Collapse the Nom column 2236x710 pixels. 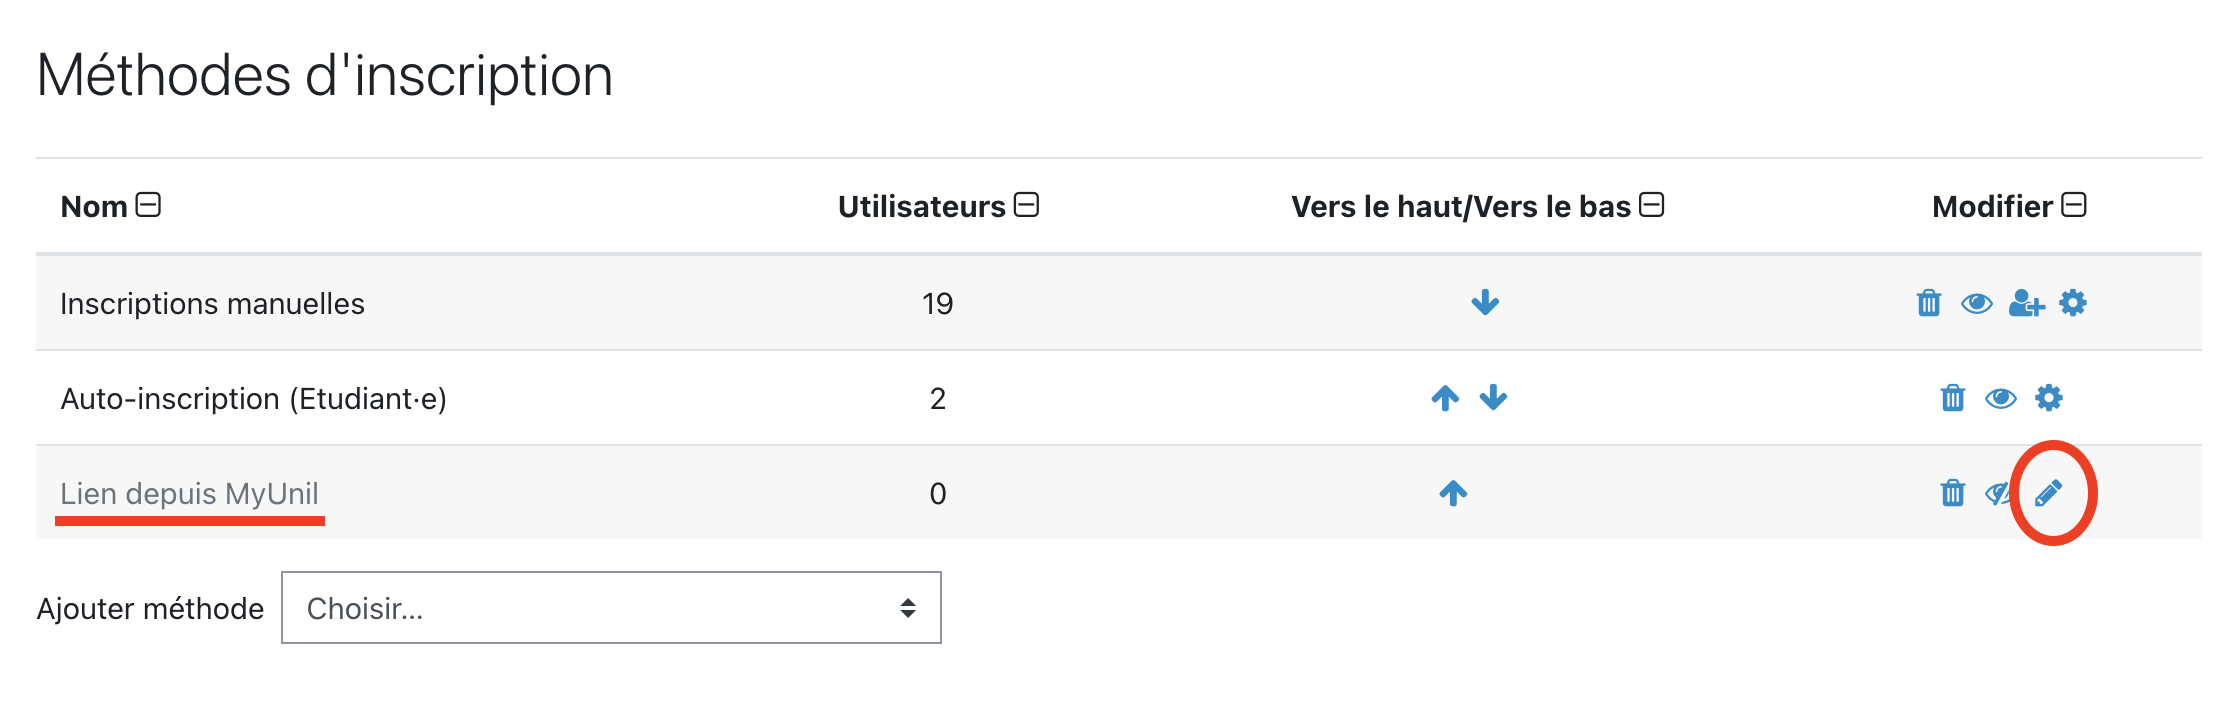pyautogui.click(x=148, y=205)
